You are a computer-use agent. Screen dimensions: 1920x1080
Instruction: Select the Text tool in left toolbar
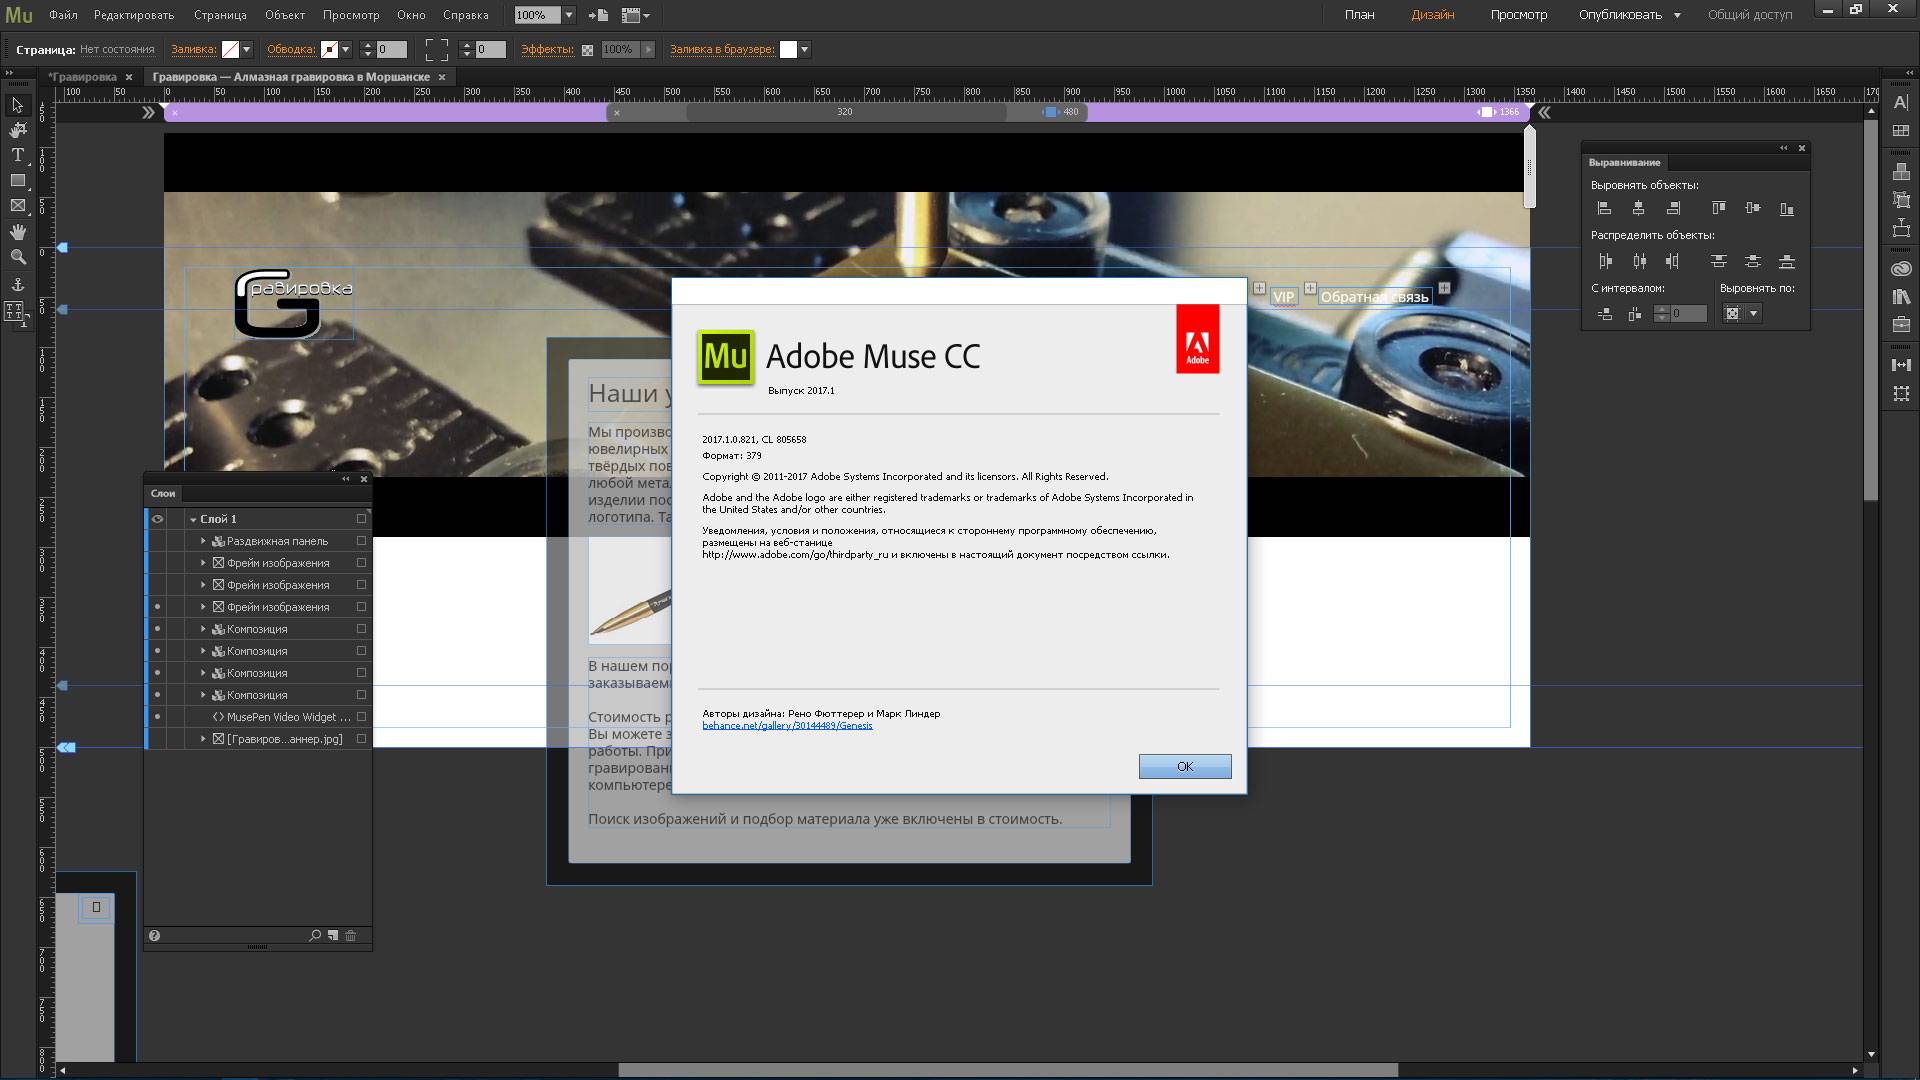17,155
